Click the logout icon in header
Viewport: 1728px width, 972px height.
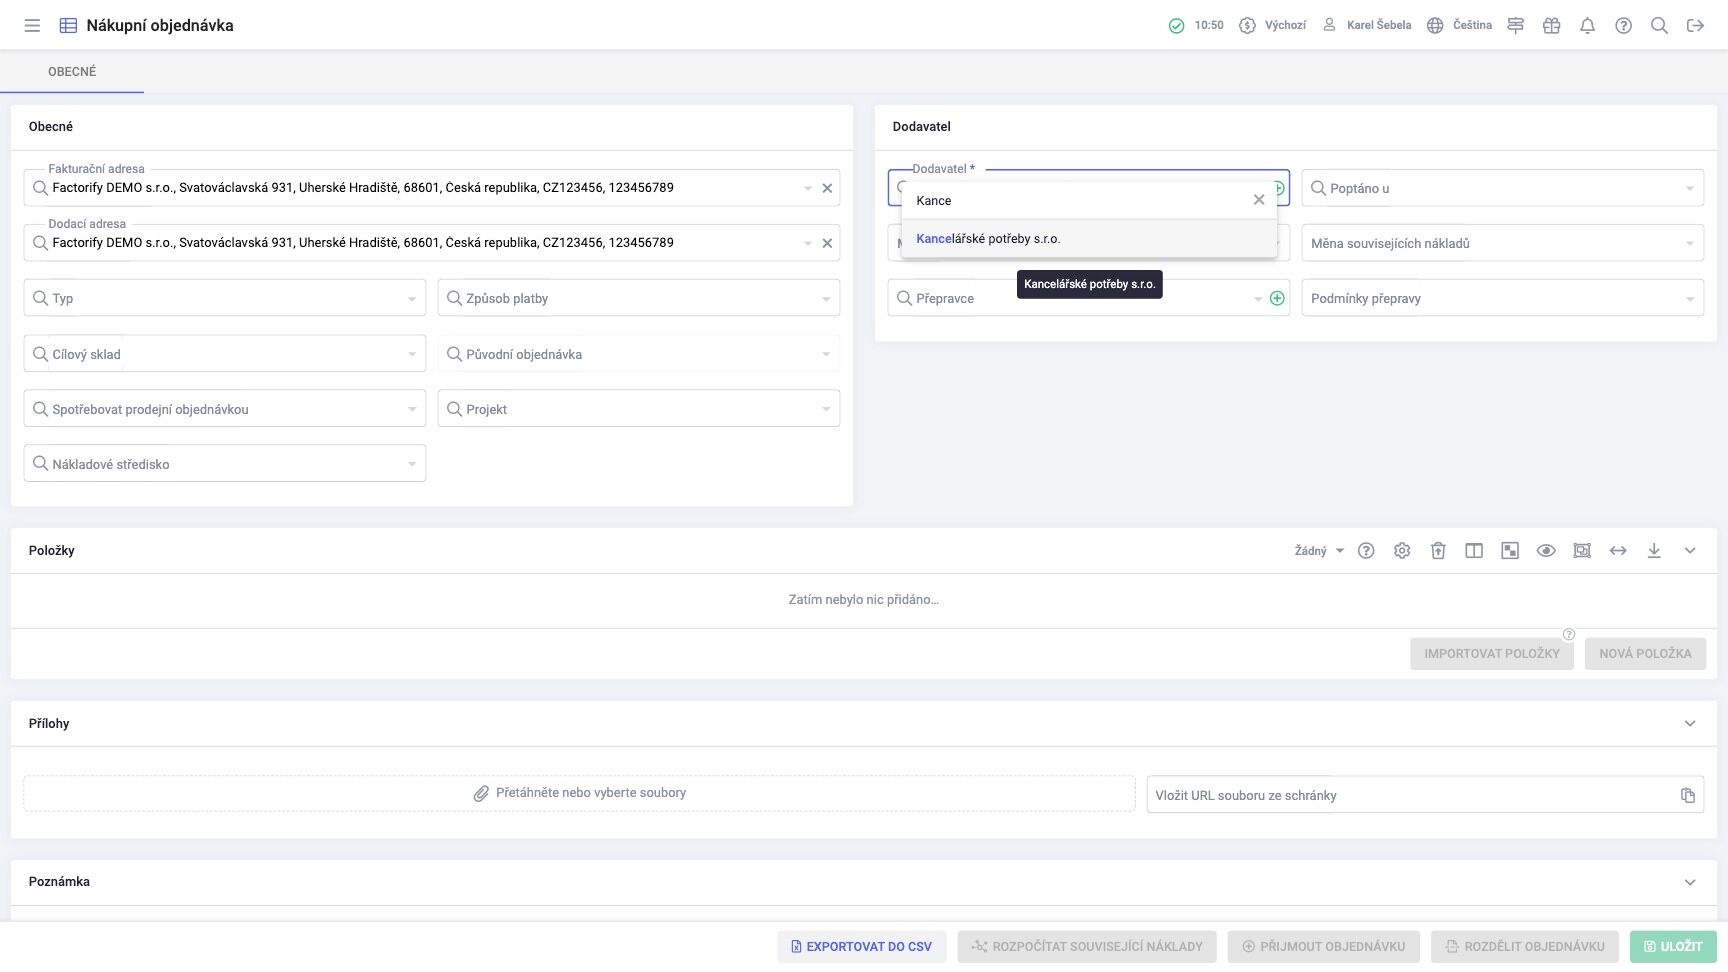(1695, 26)
